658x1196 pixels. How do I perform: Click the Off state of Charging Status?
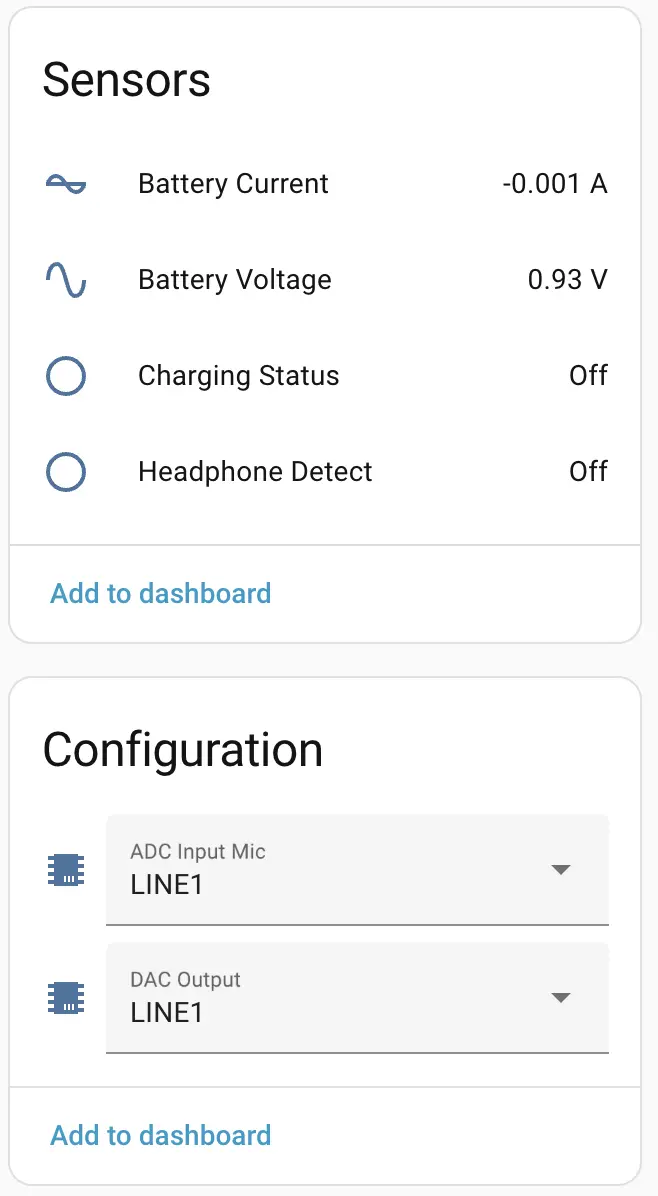pos(588,376)
